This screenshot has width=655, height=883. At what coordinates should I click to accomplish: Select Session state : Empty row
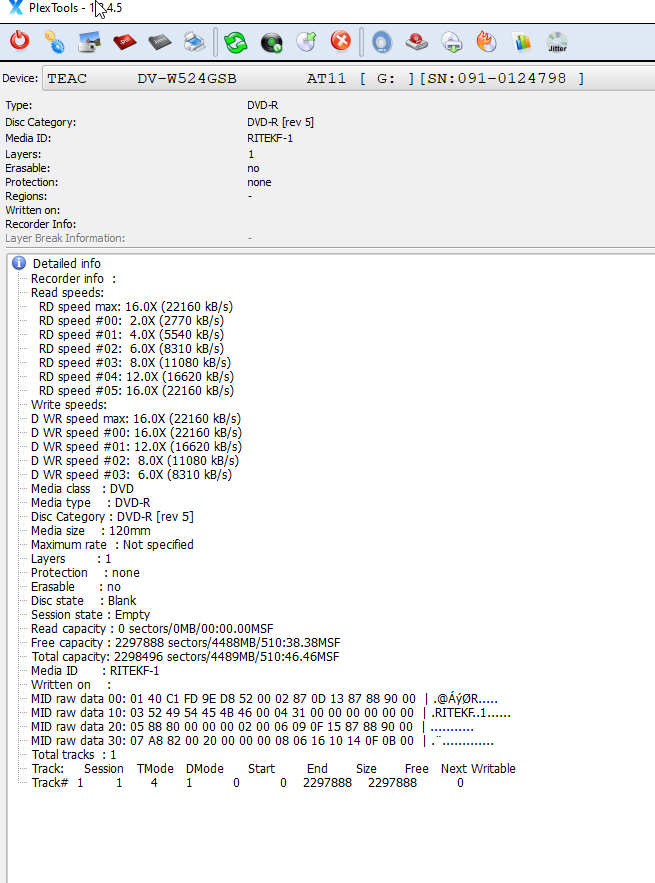(90, 615)
